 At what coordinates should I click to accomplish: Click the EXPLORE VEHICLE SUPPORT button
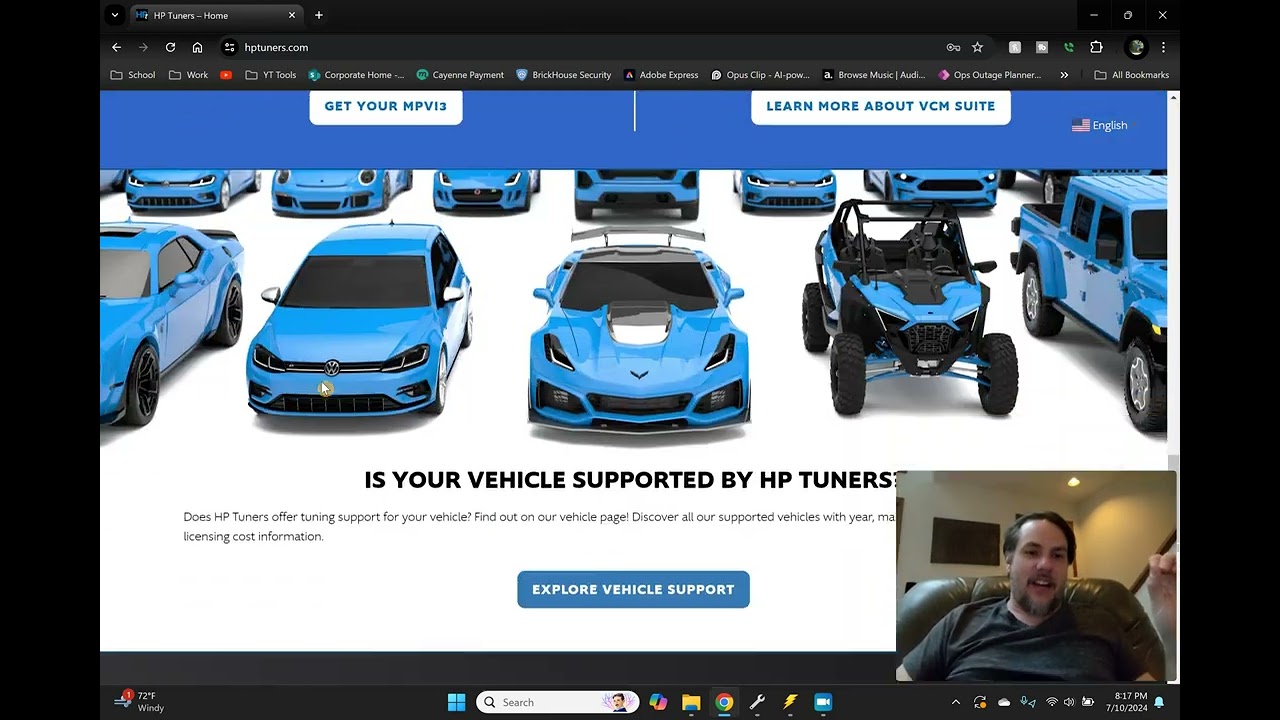[633, 589]
